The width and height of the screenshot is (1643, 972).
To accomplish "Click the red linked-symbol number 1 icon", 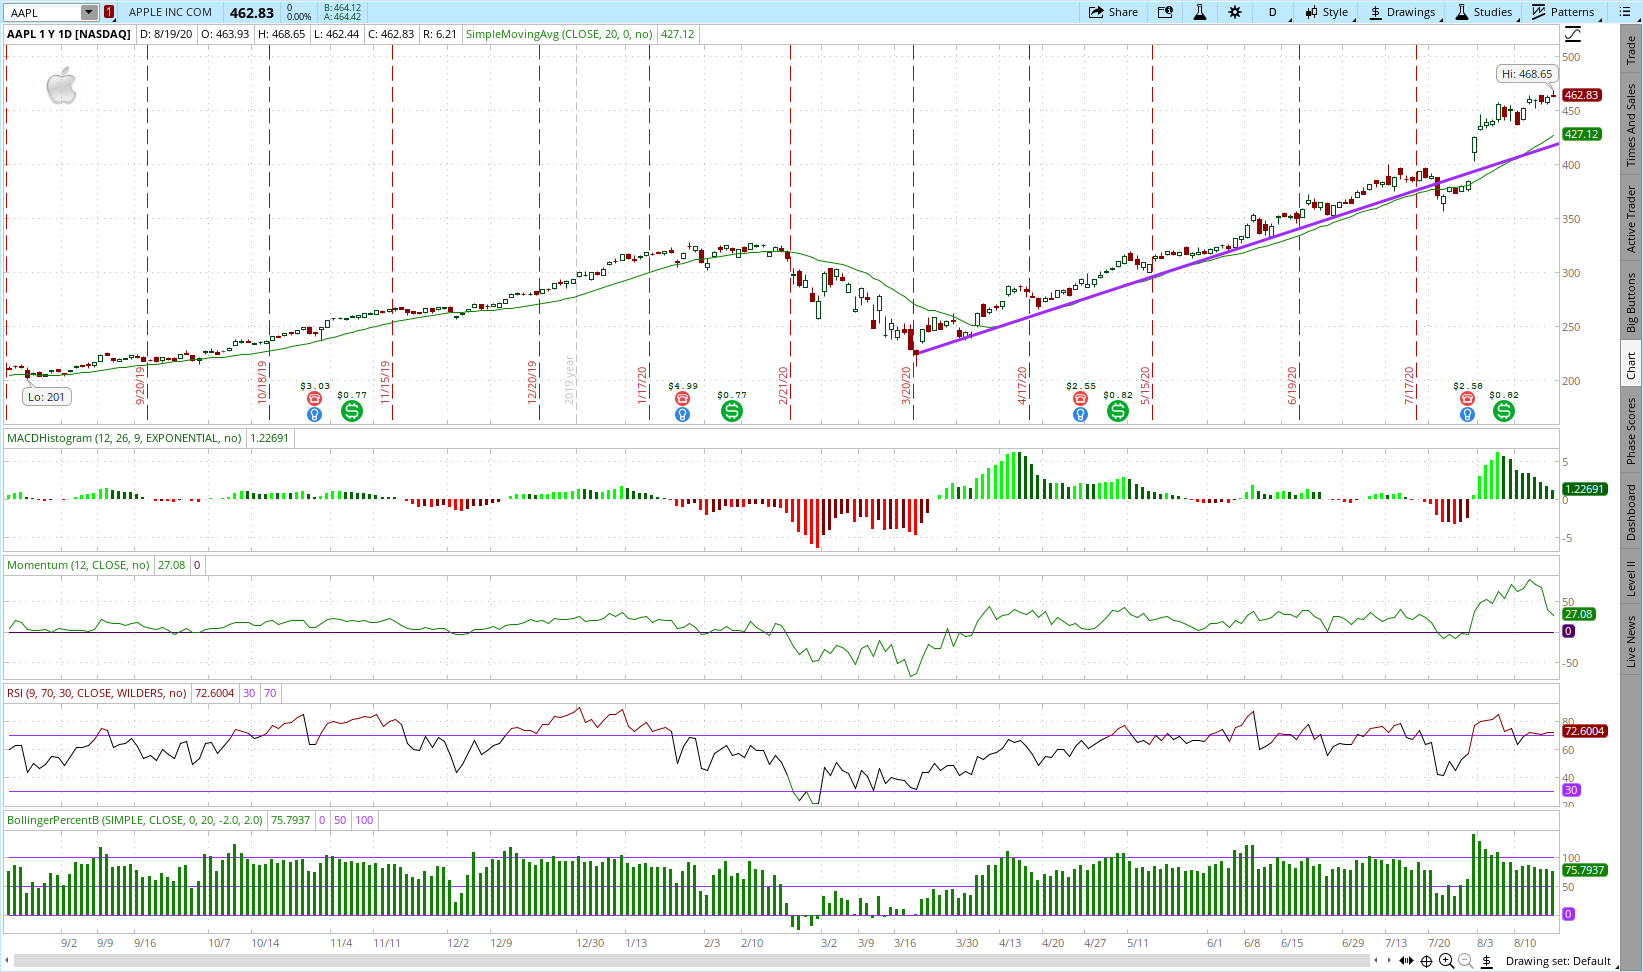I will click(109, 12).
